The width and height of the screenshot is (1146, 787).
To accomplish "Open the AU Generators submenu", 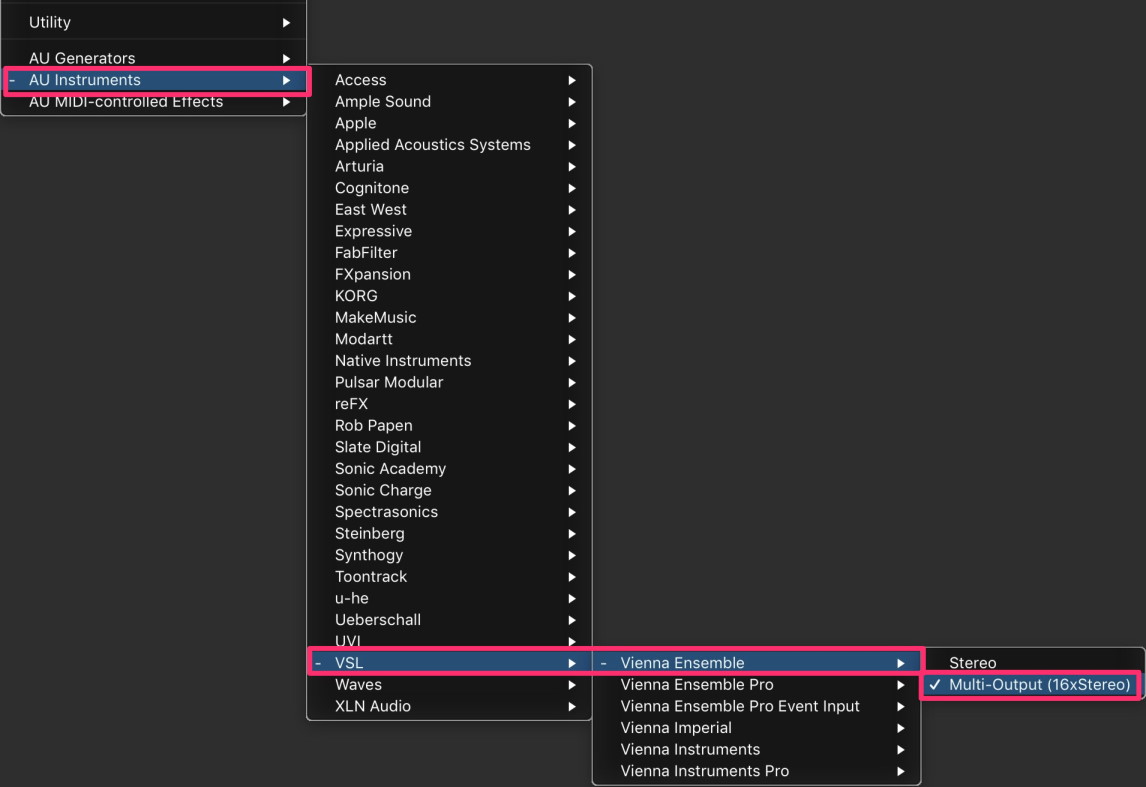I will pyautogui.click(x=153, y=58).
